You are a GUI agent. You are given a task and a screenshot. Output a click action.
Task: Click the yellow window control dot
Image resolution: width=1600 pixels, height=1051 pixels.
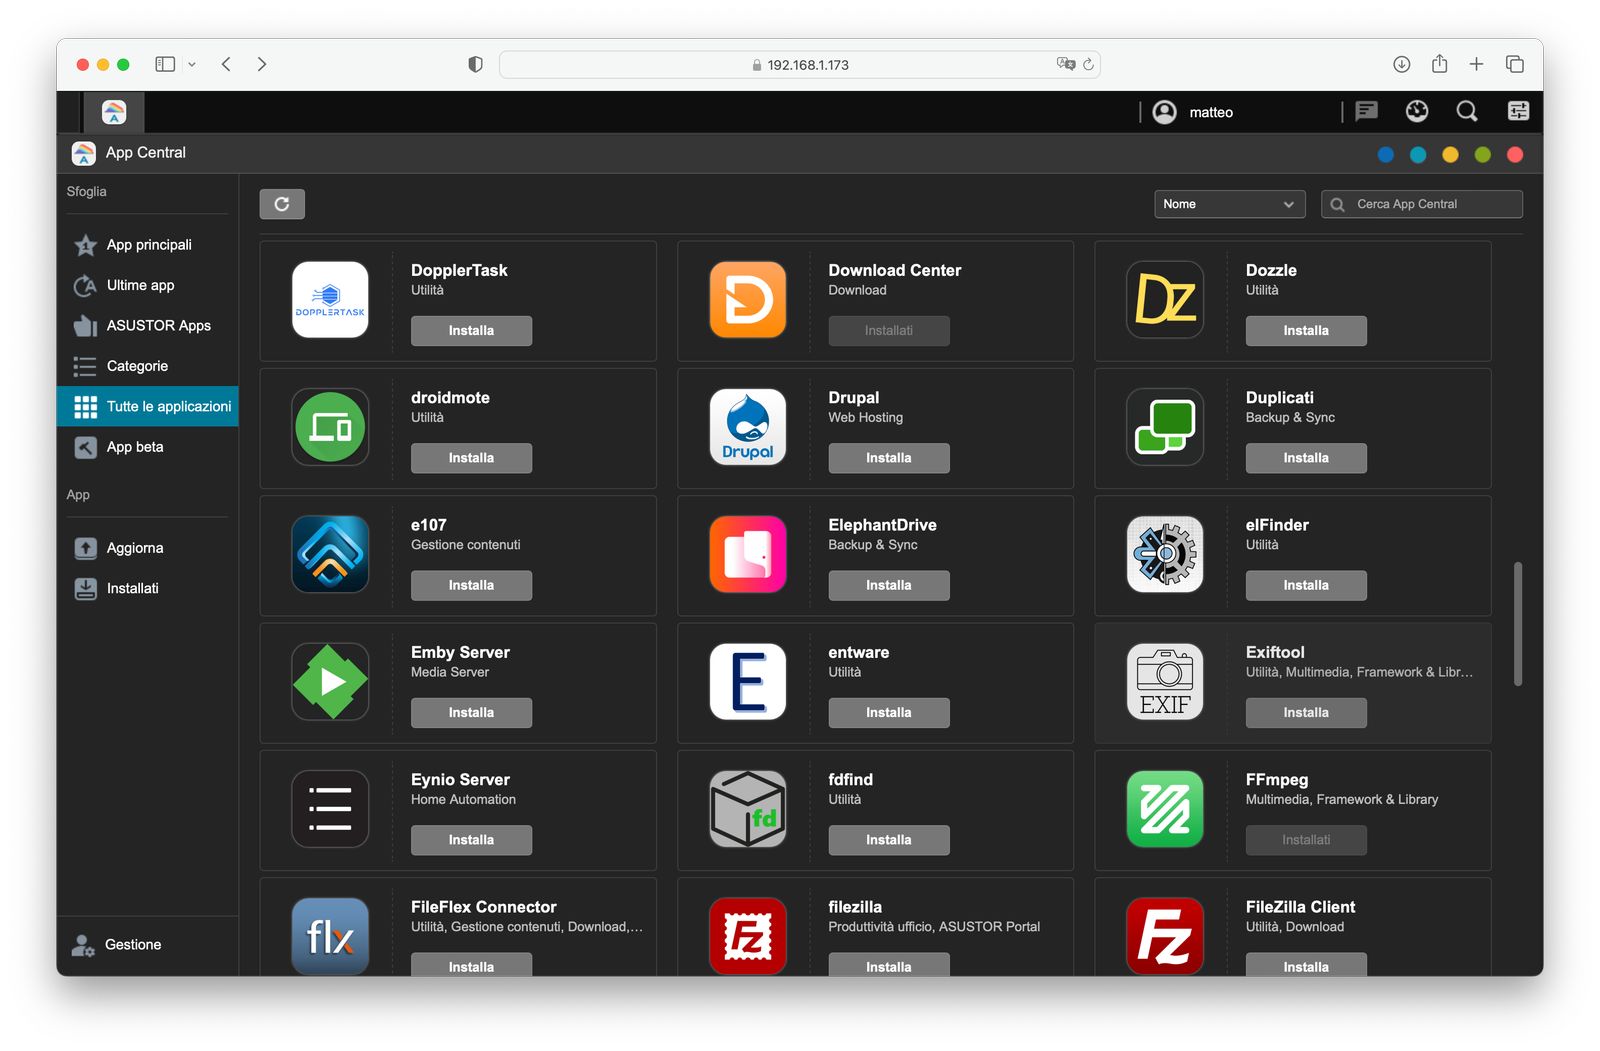pyautogui.click(x=1450, y=154)
